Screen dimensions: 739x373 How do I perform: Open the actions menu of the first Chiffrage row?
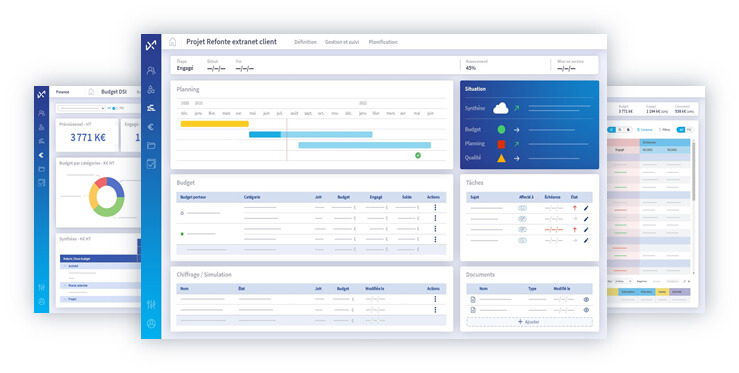point(435,299)
